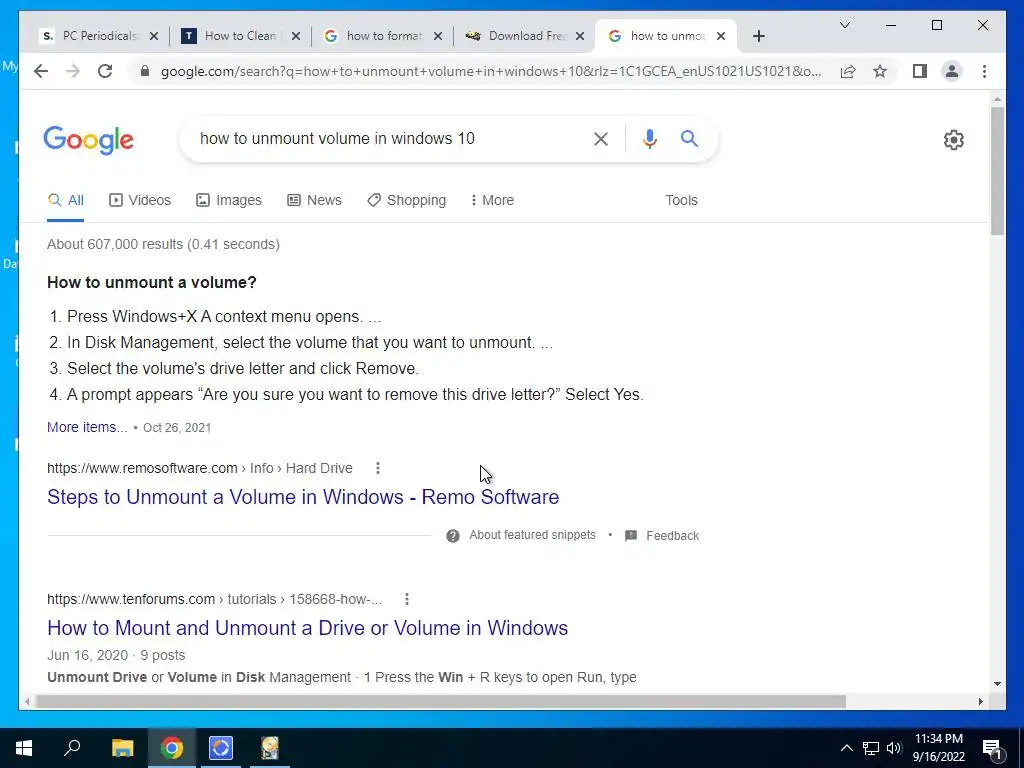Image resolution: width=1024 pixels, height=768 pixels.
Task: Bookmark this page with the star icon
Action: 880,71
